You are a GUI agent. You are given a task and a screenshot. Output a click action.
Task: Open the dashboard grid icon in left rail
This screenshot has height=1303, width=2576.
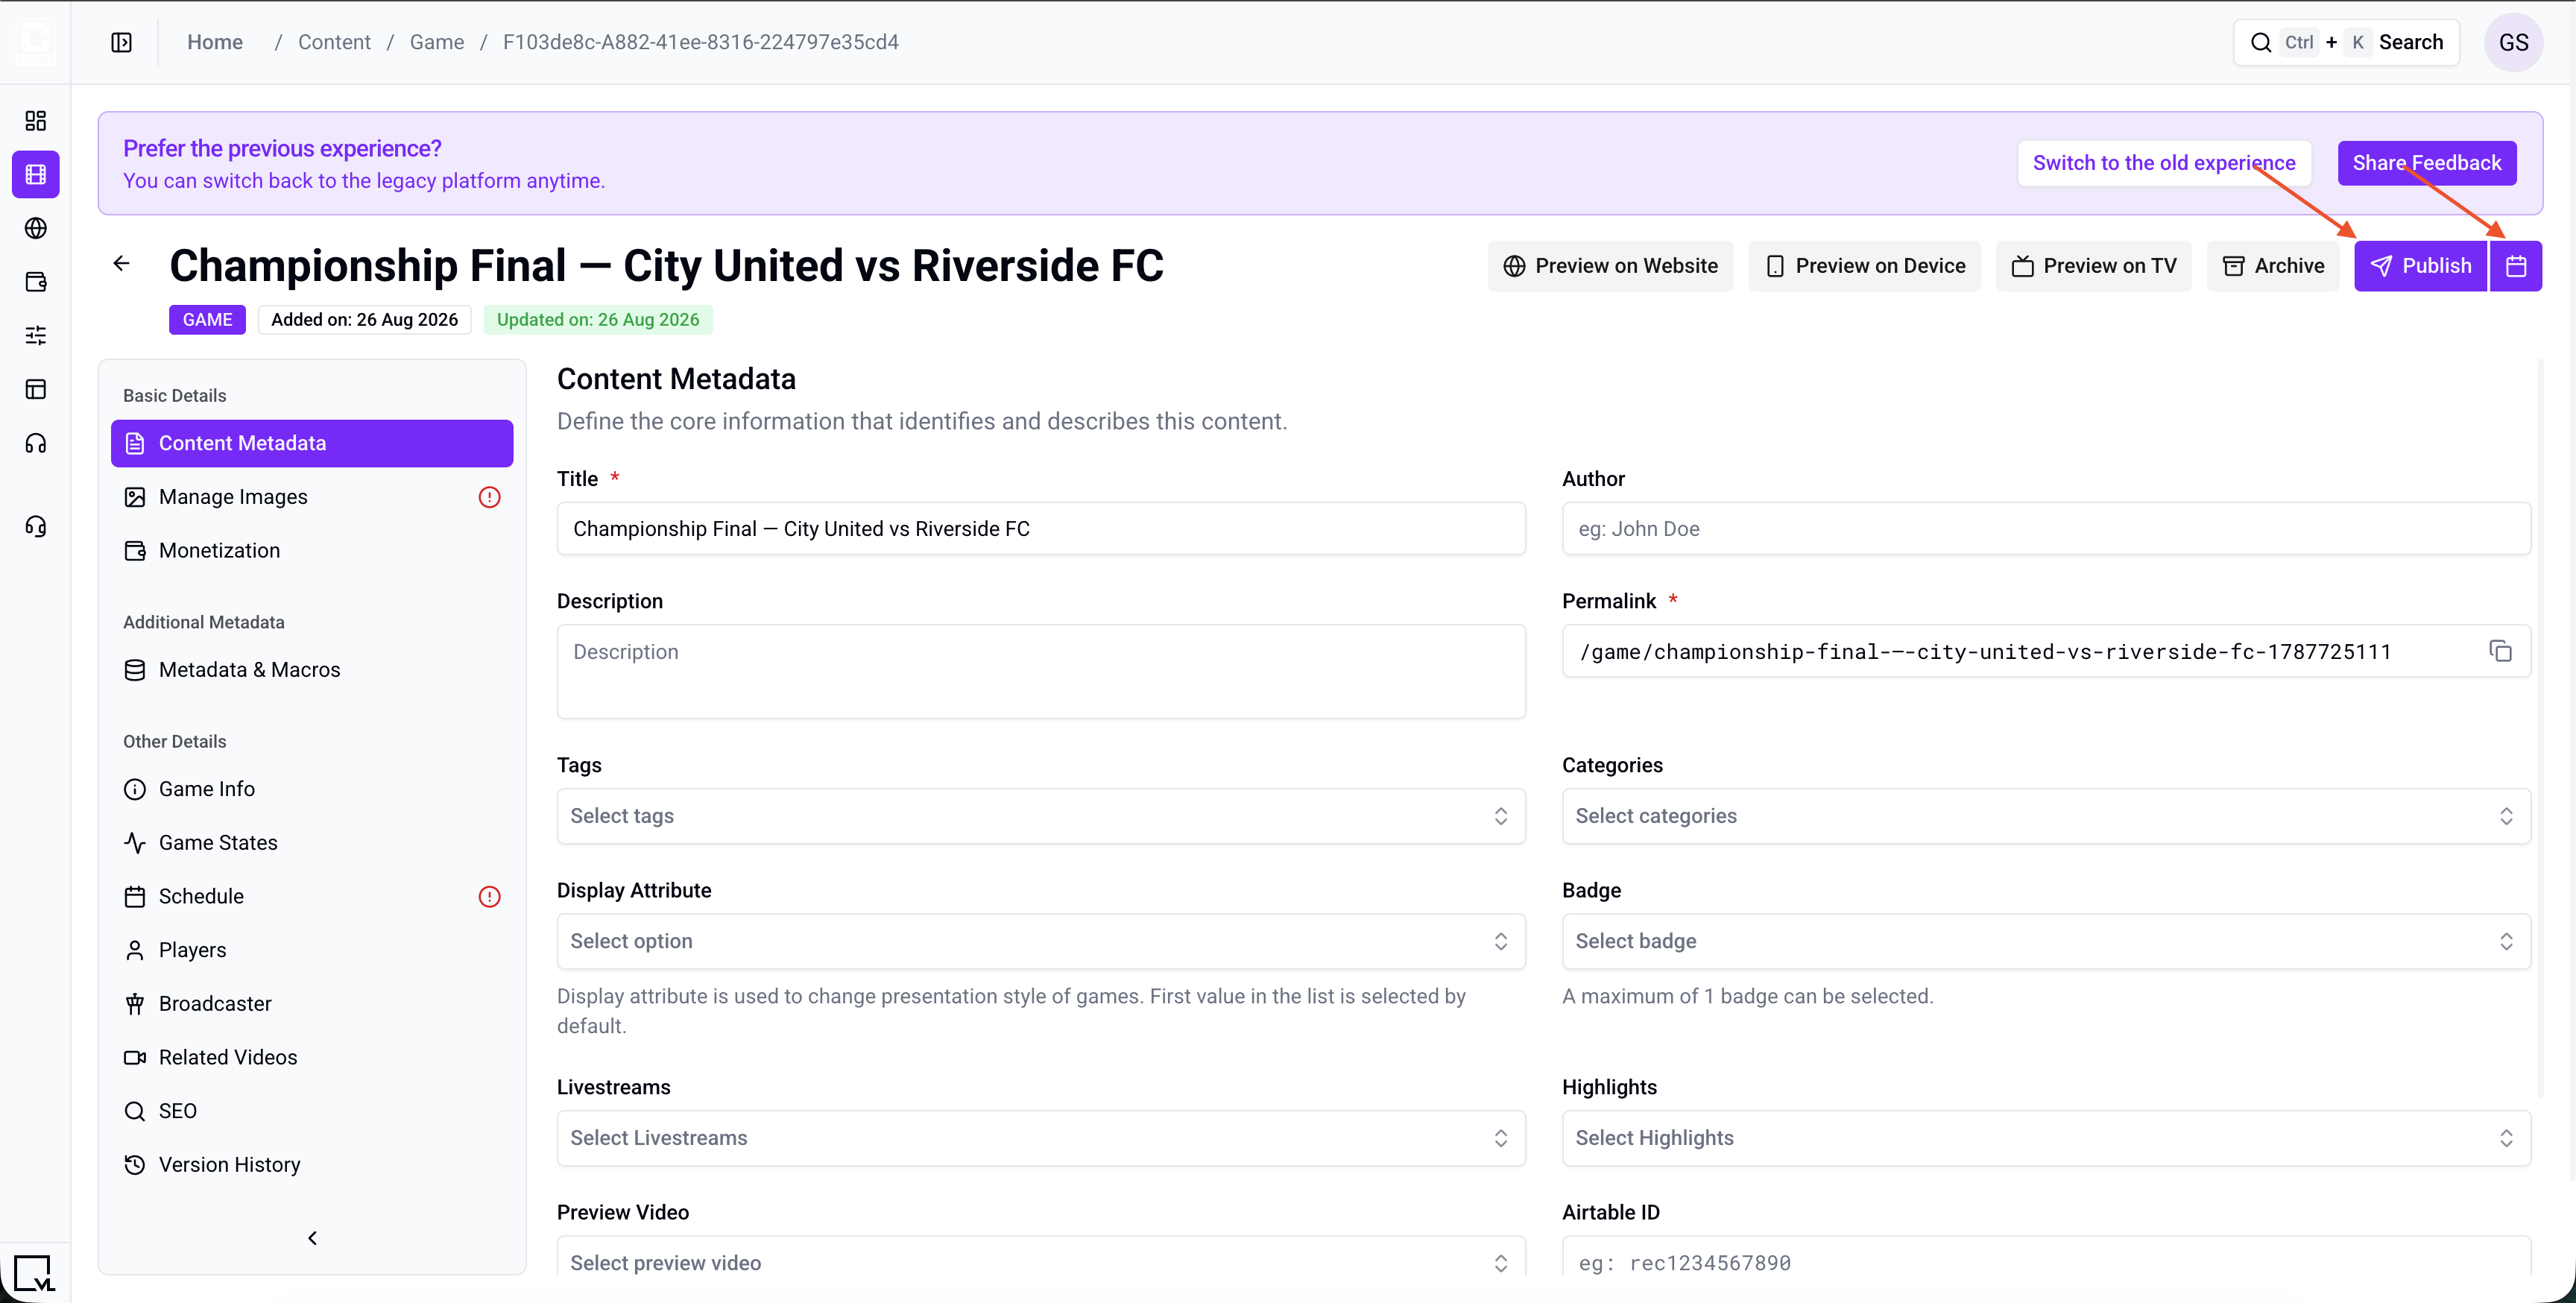point(36,121)
